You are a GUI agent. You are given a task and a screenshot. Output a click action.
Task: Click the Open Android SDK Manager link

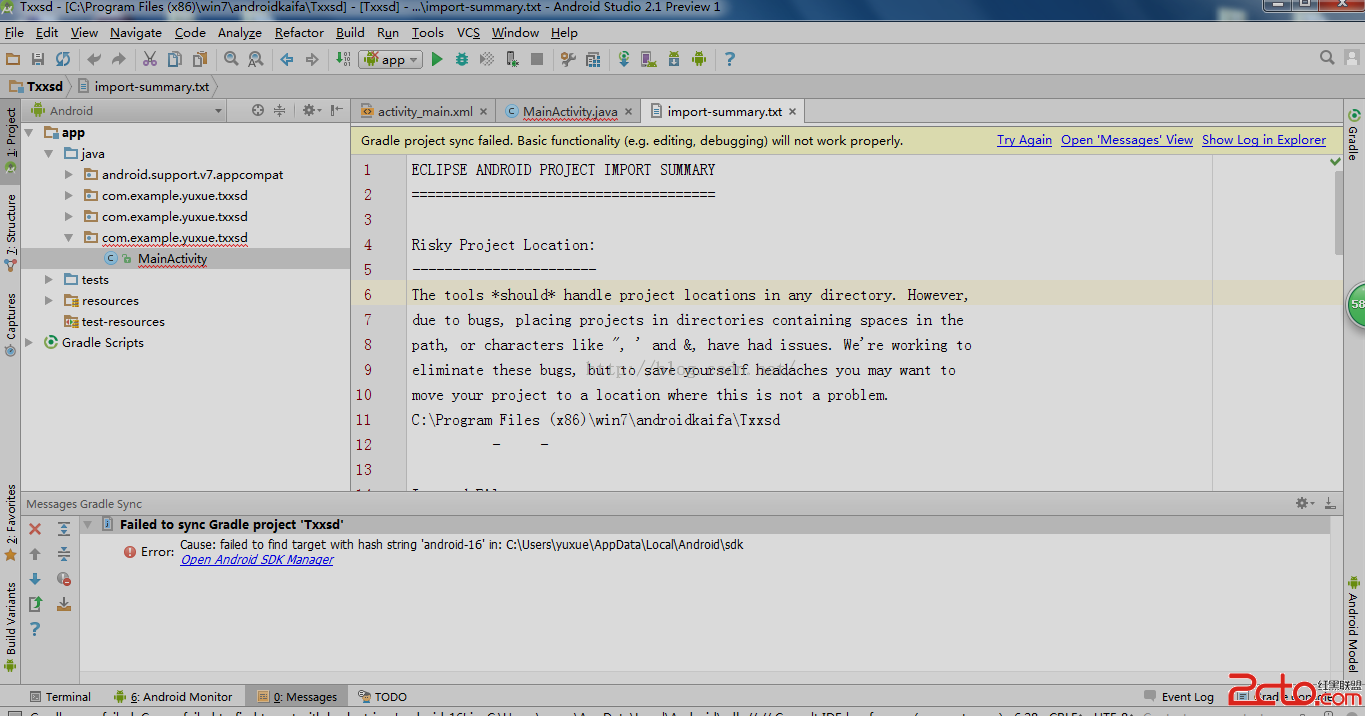click(257, 560)
